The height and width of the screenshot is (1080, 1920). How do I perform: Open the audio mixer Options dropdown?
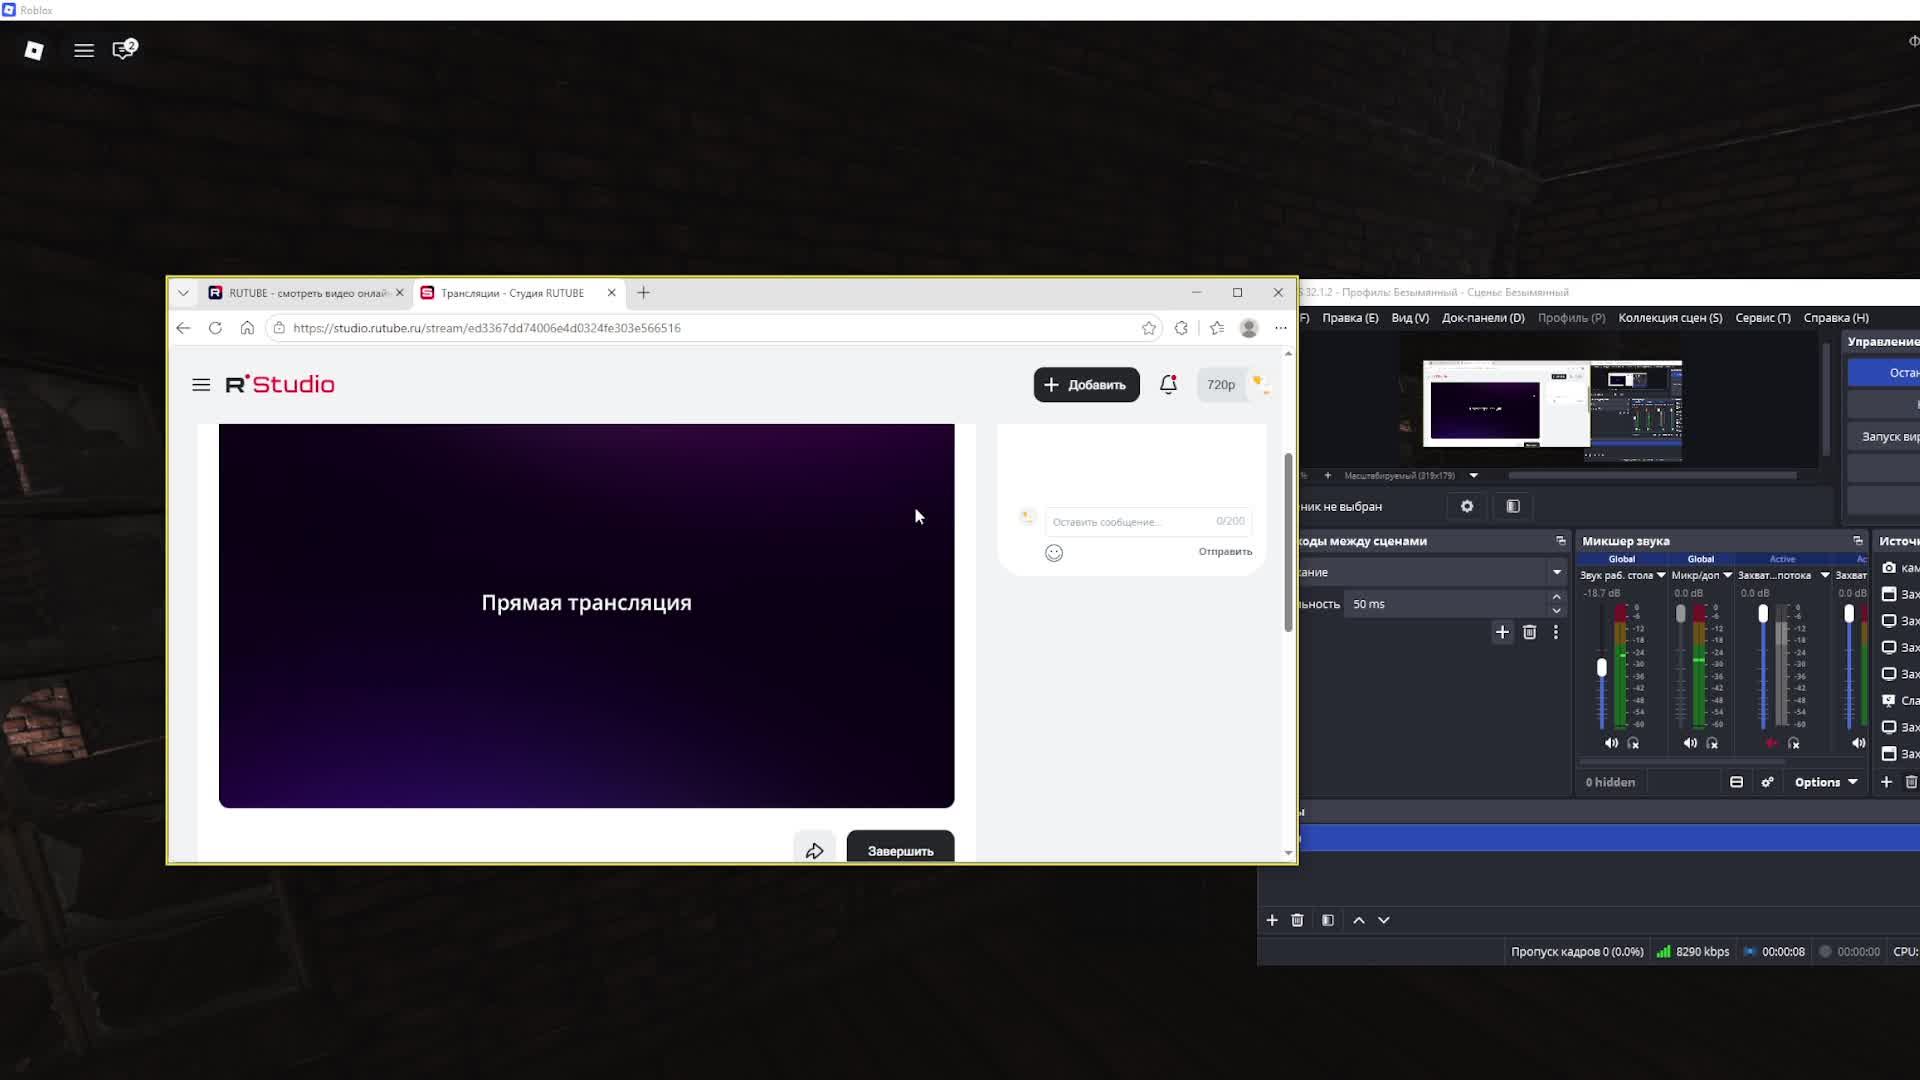point(1826,782)
